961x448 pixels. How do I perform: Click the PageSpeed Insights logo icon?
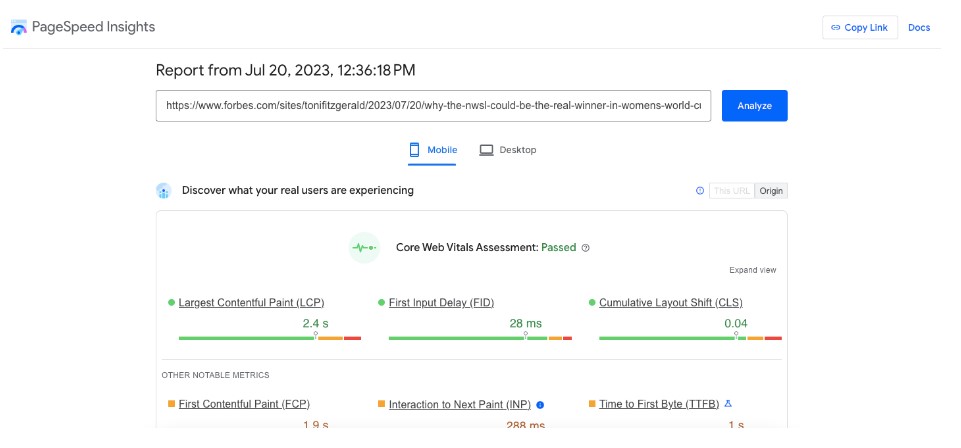coord(19,28)
